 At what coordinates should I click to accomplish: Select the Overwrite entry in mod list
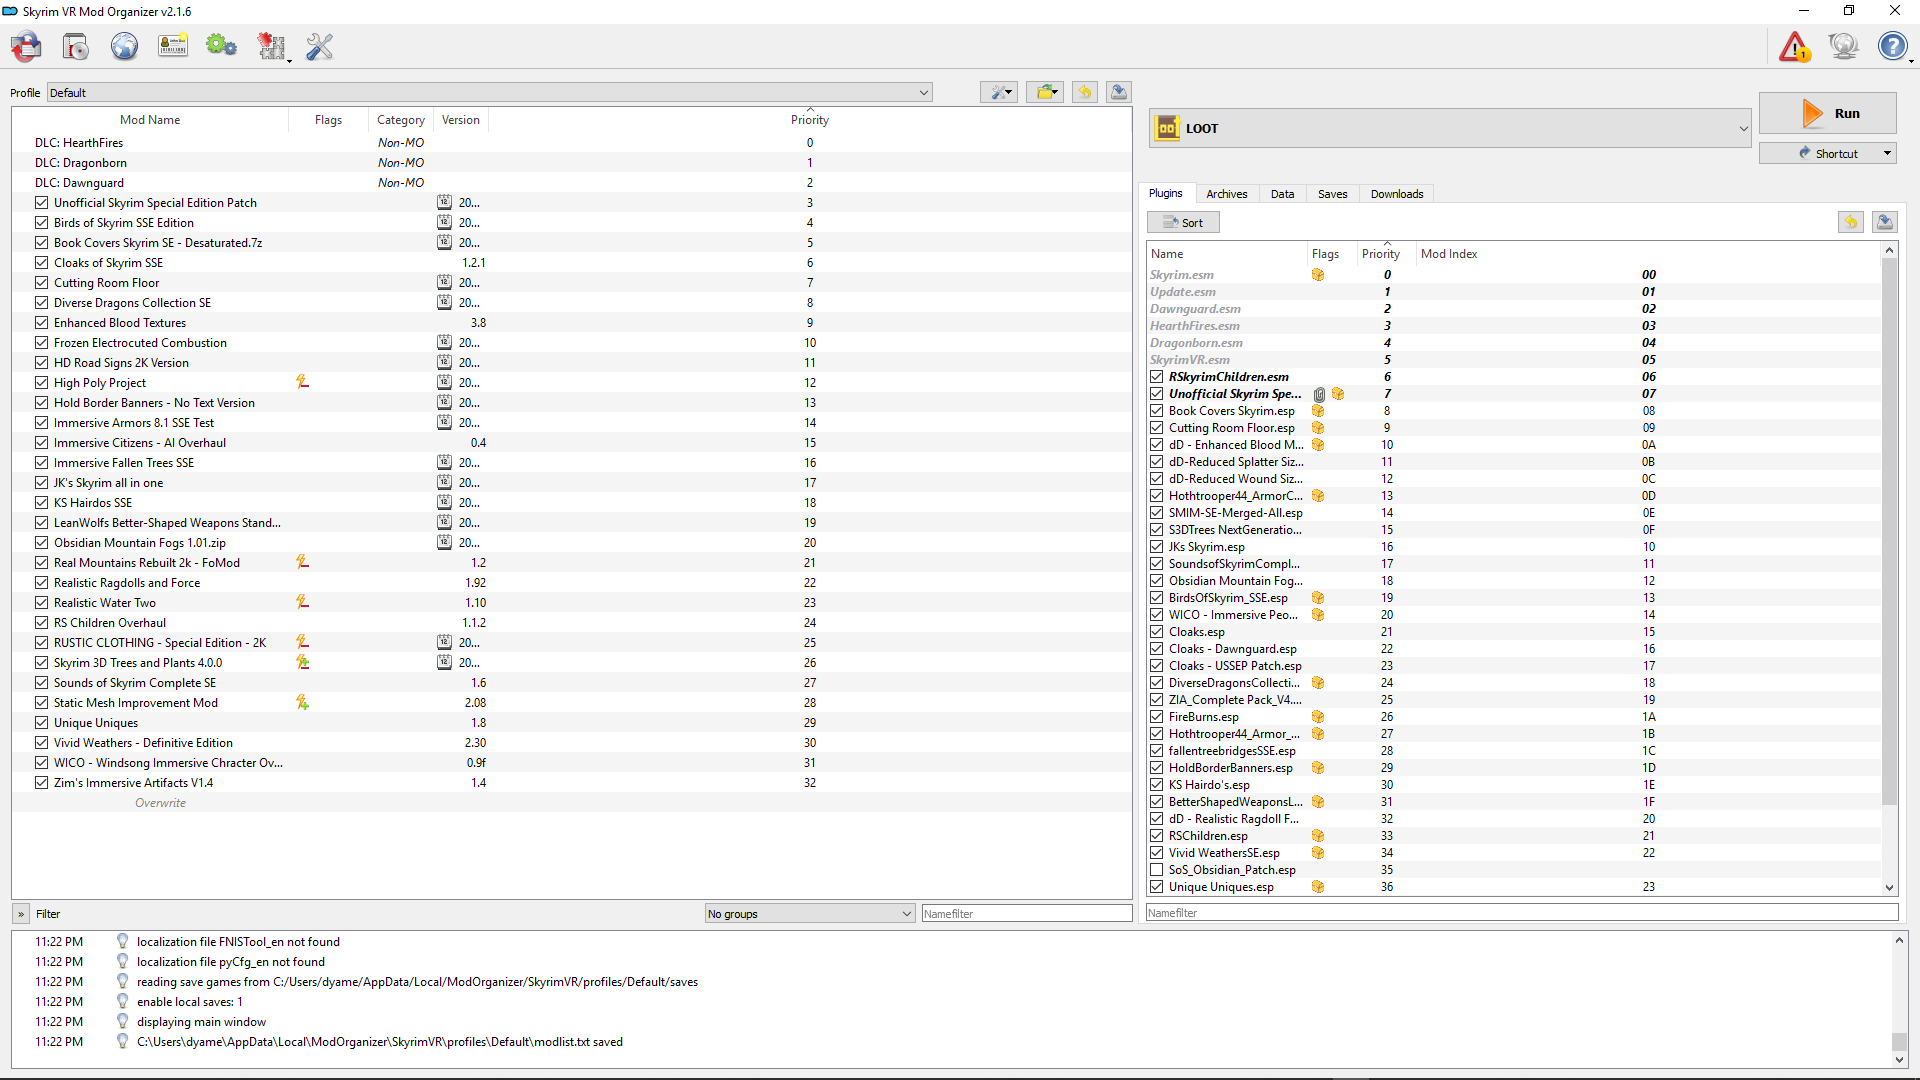(571, 802)
